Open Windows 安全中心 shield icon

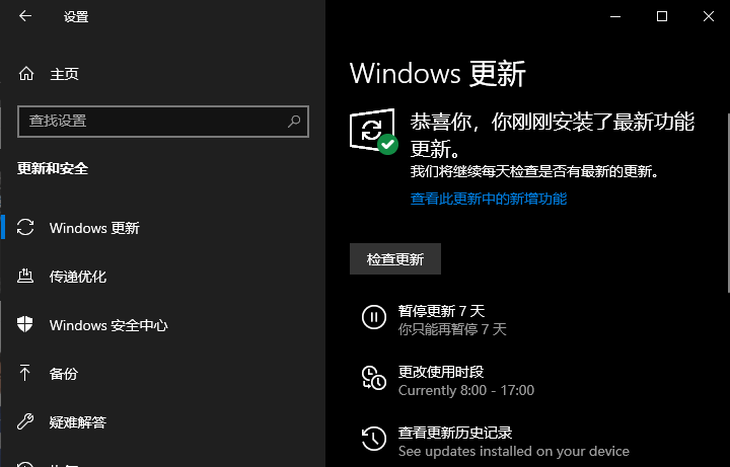point(25,325)
